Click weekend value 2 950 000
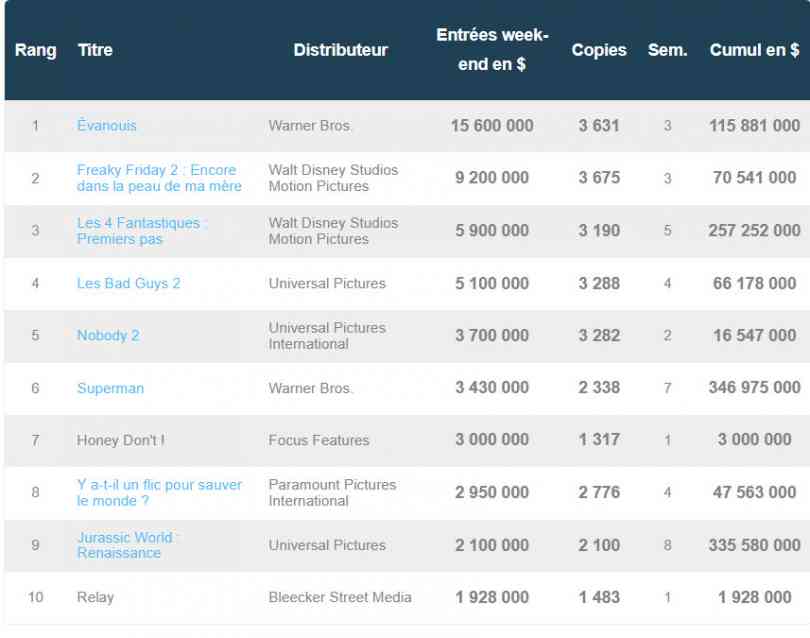The width and height of the screenshot is (810, 638). (x=492, y=492)
